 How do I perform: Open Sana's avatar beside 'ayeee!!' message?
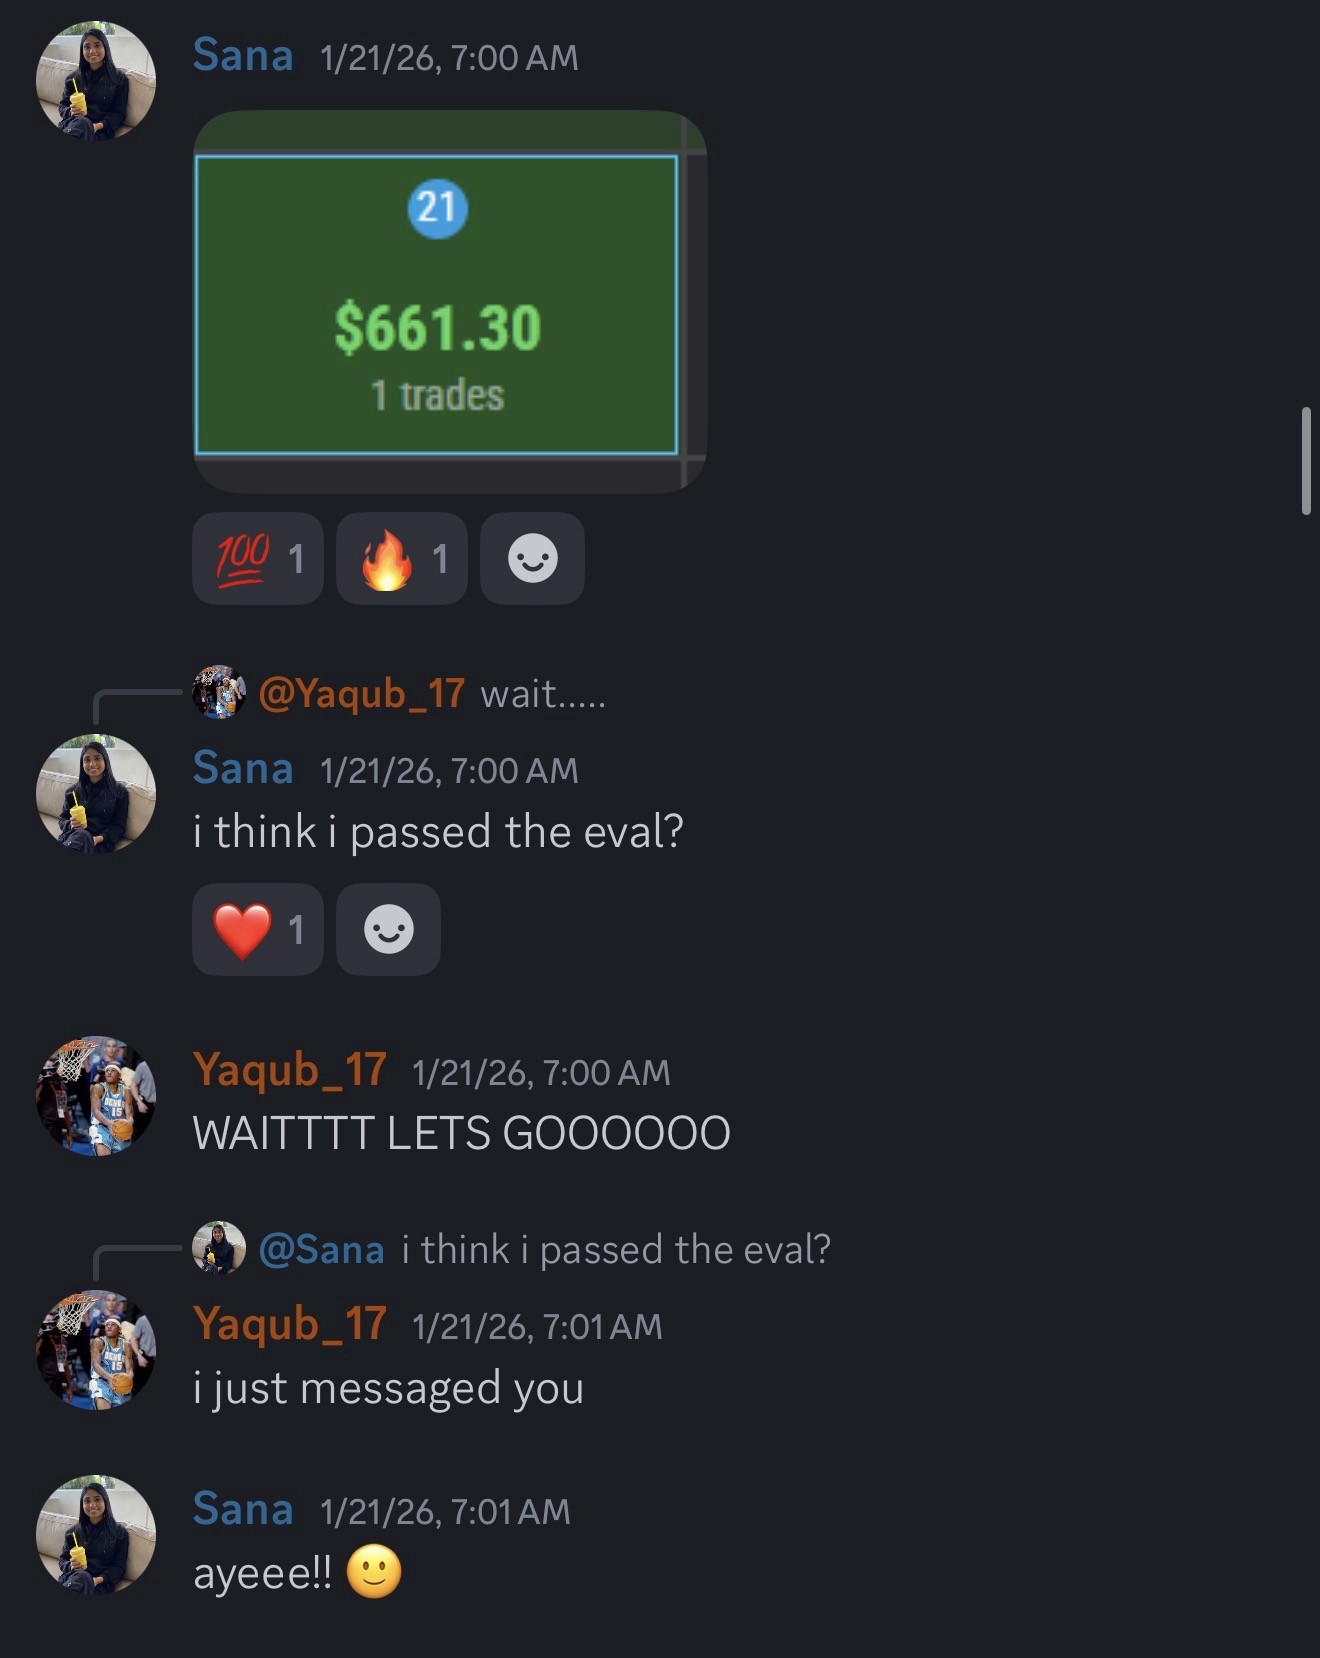(96, 1535)
